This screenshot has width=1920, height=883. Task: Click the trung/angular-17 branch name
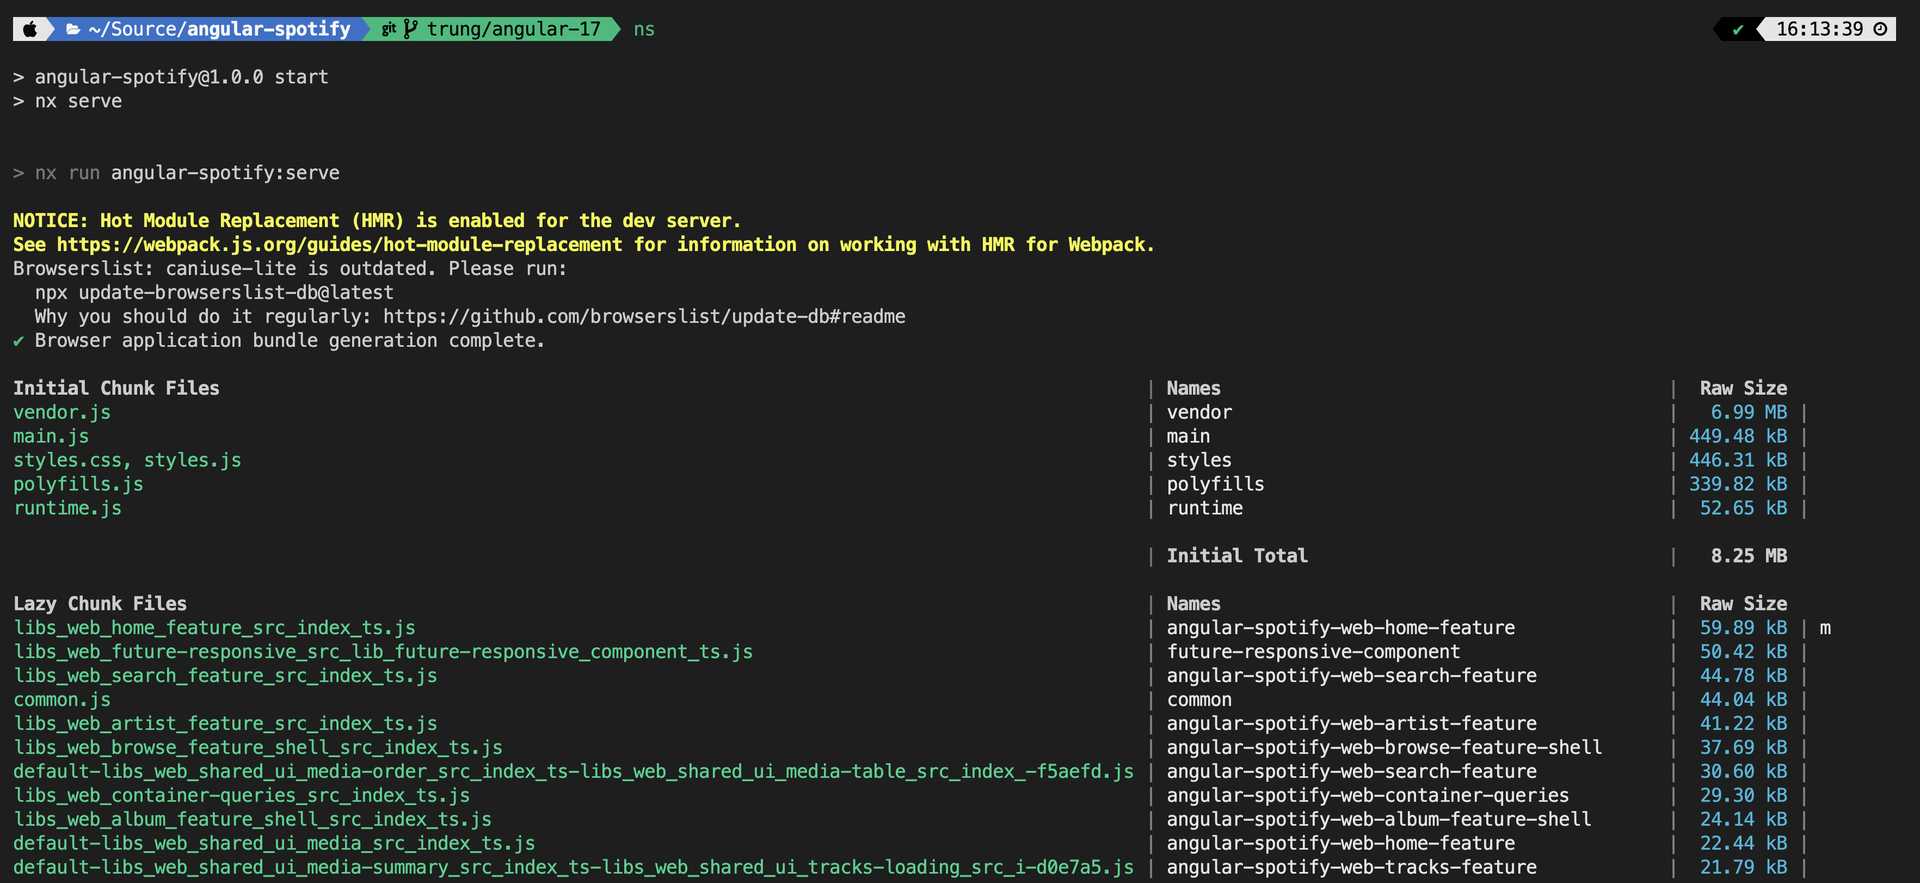[x=514, y=29]
